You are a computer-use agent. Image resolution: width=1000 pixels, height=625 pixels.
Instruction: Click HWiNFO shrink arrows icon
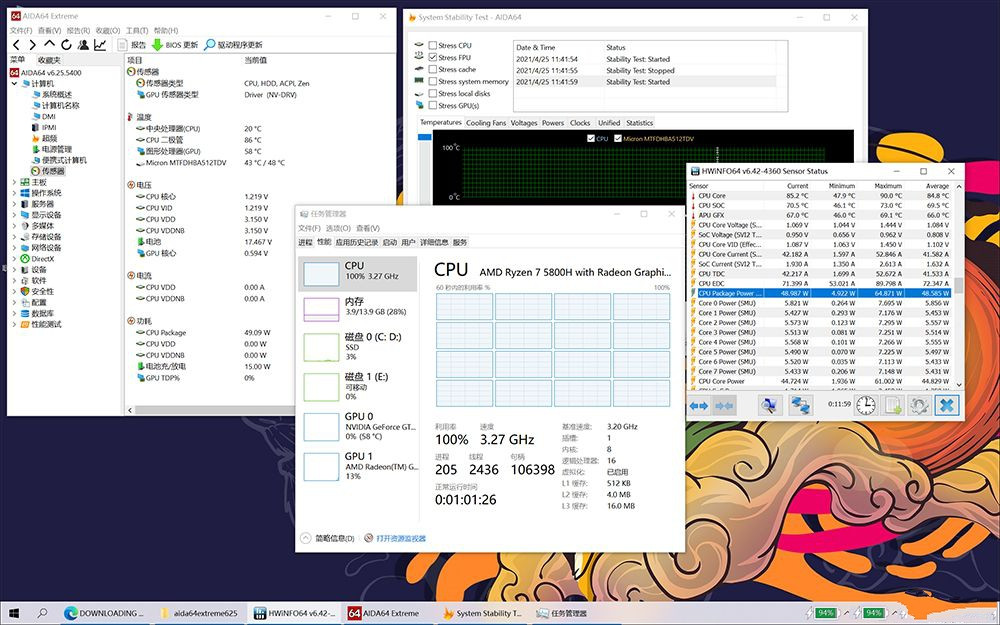[724, 405]
